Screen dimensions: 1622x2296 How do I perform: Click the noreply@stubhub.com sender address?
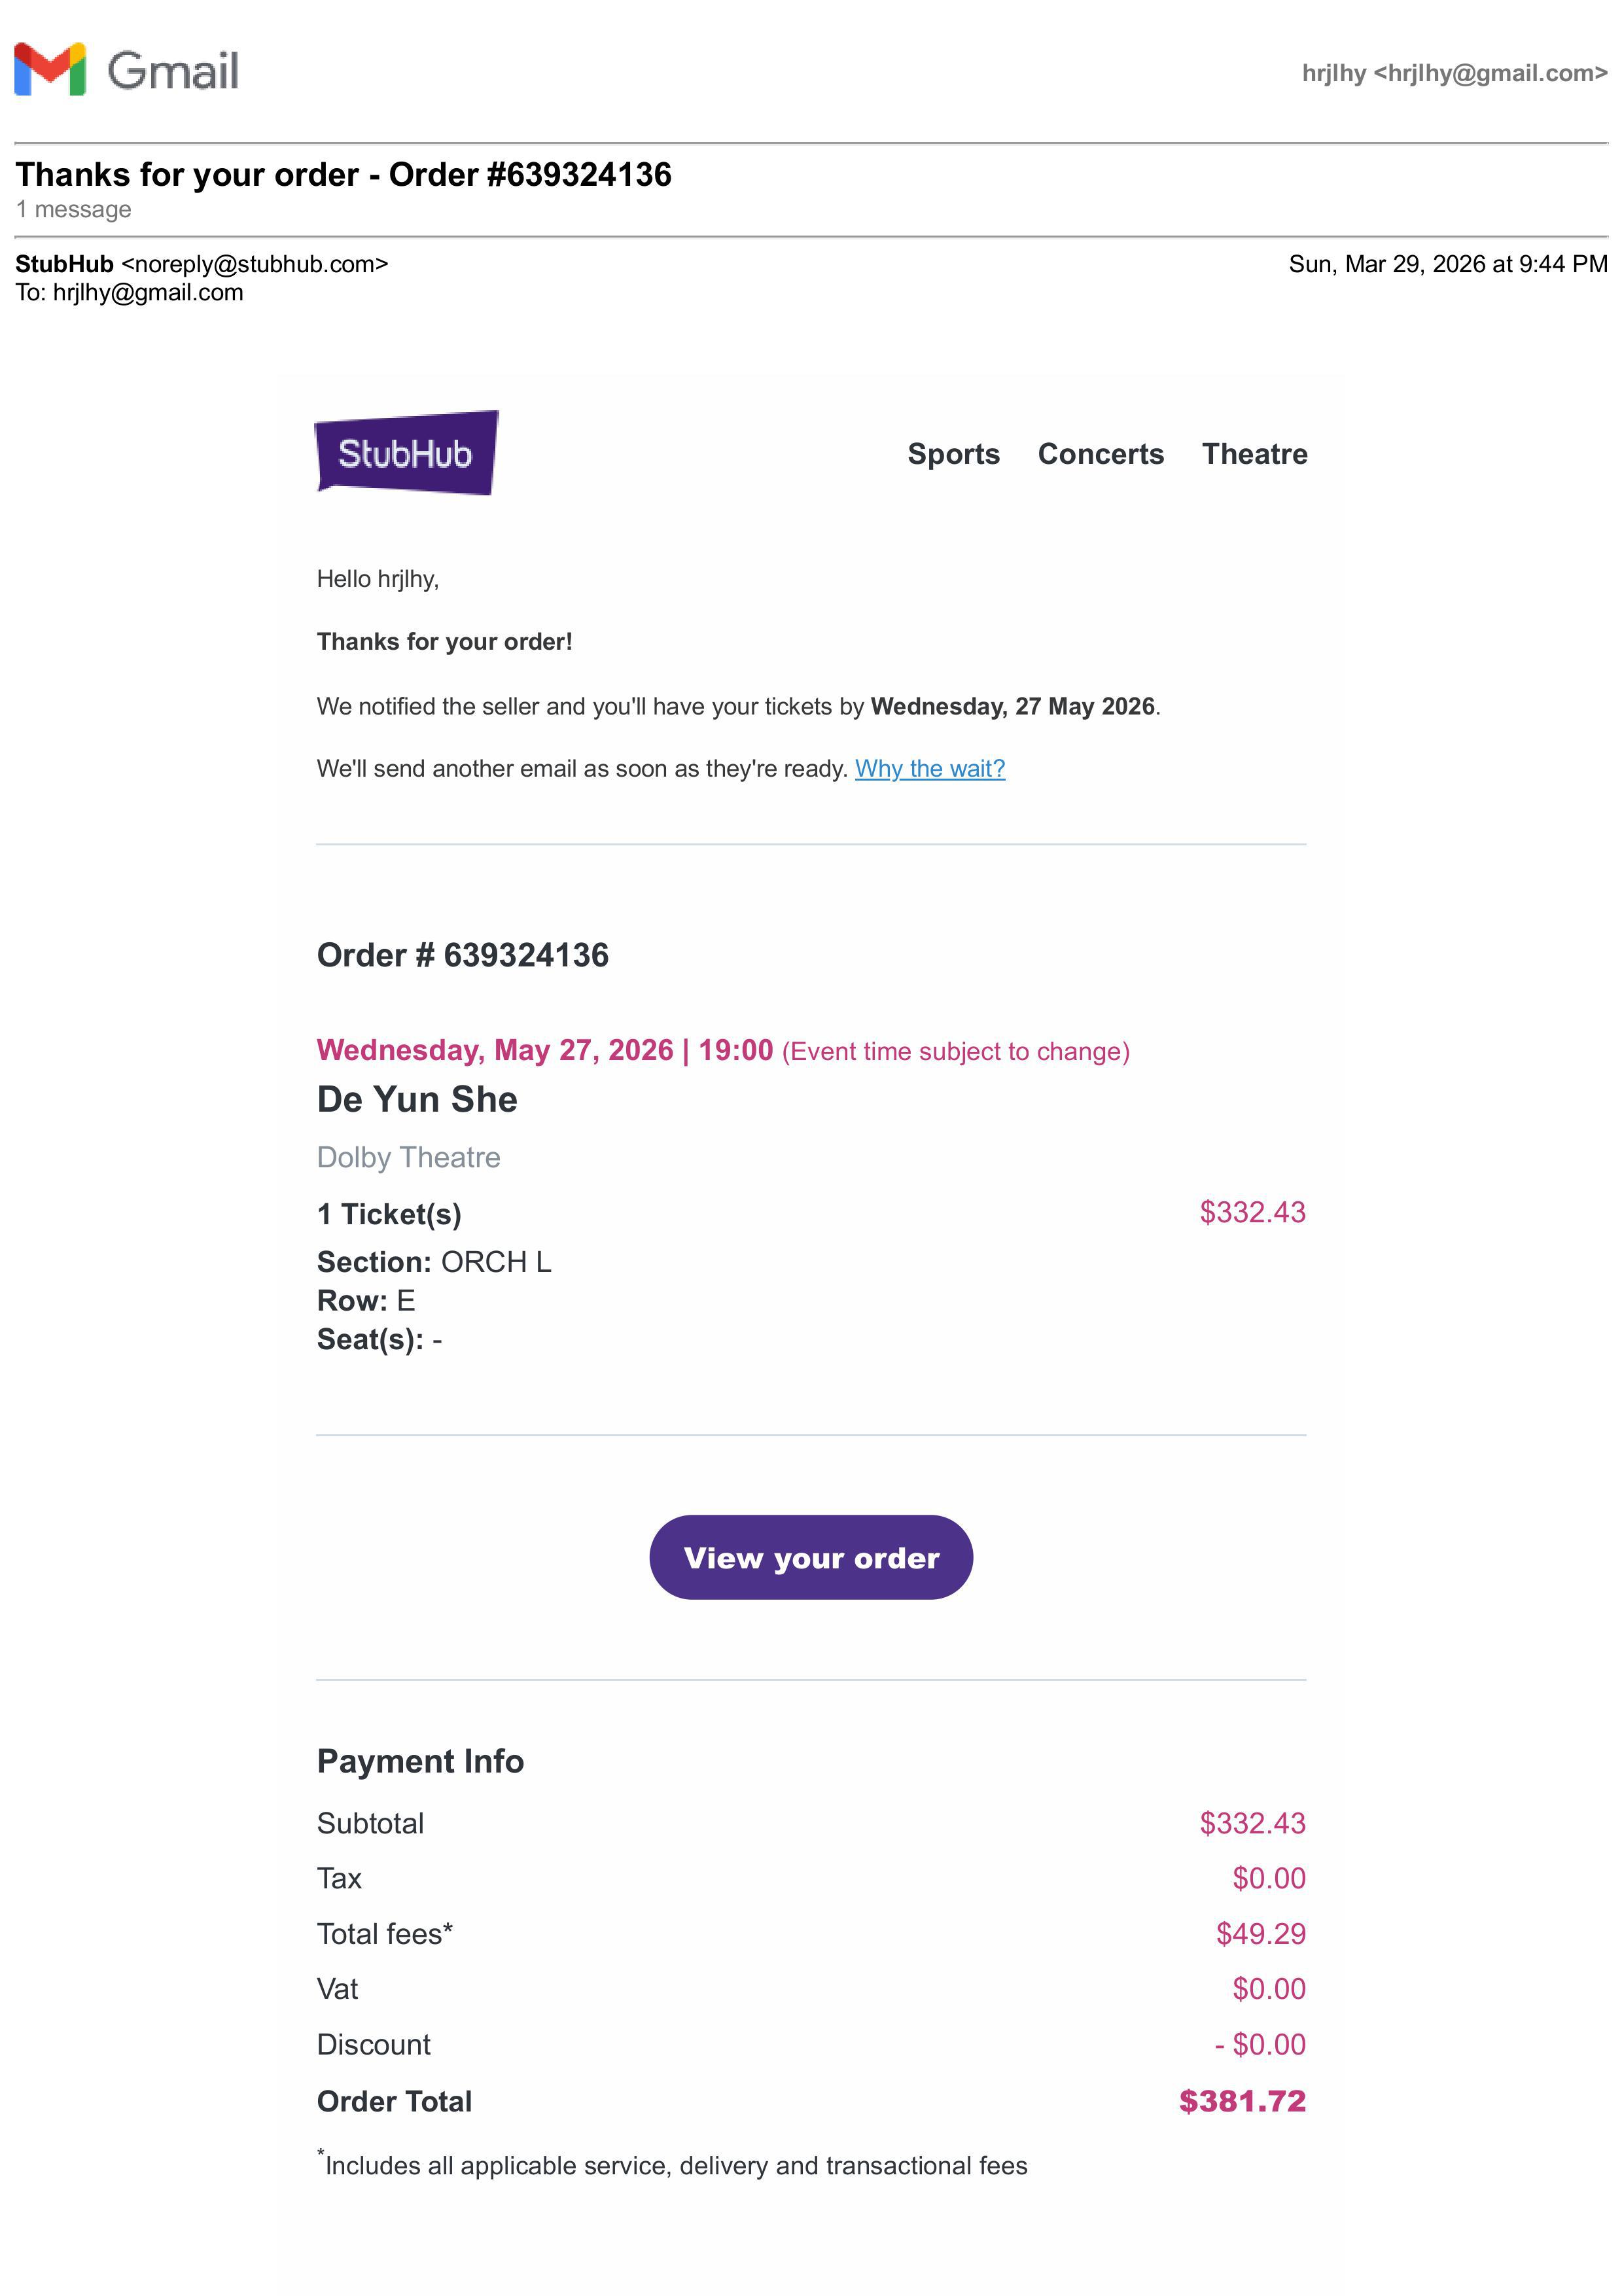pos(254,264)
